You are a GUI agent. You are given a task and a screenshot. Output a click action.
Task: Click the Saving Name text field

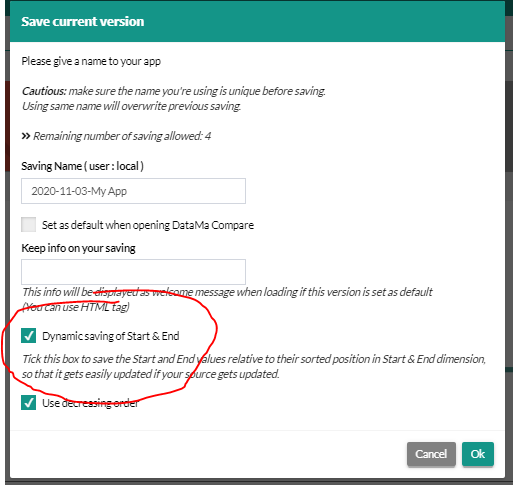click(x=133, y=191)
